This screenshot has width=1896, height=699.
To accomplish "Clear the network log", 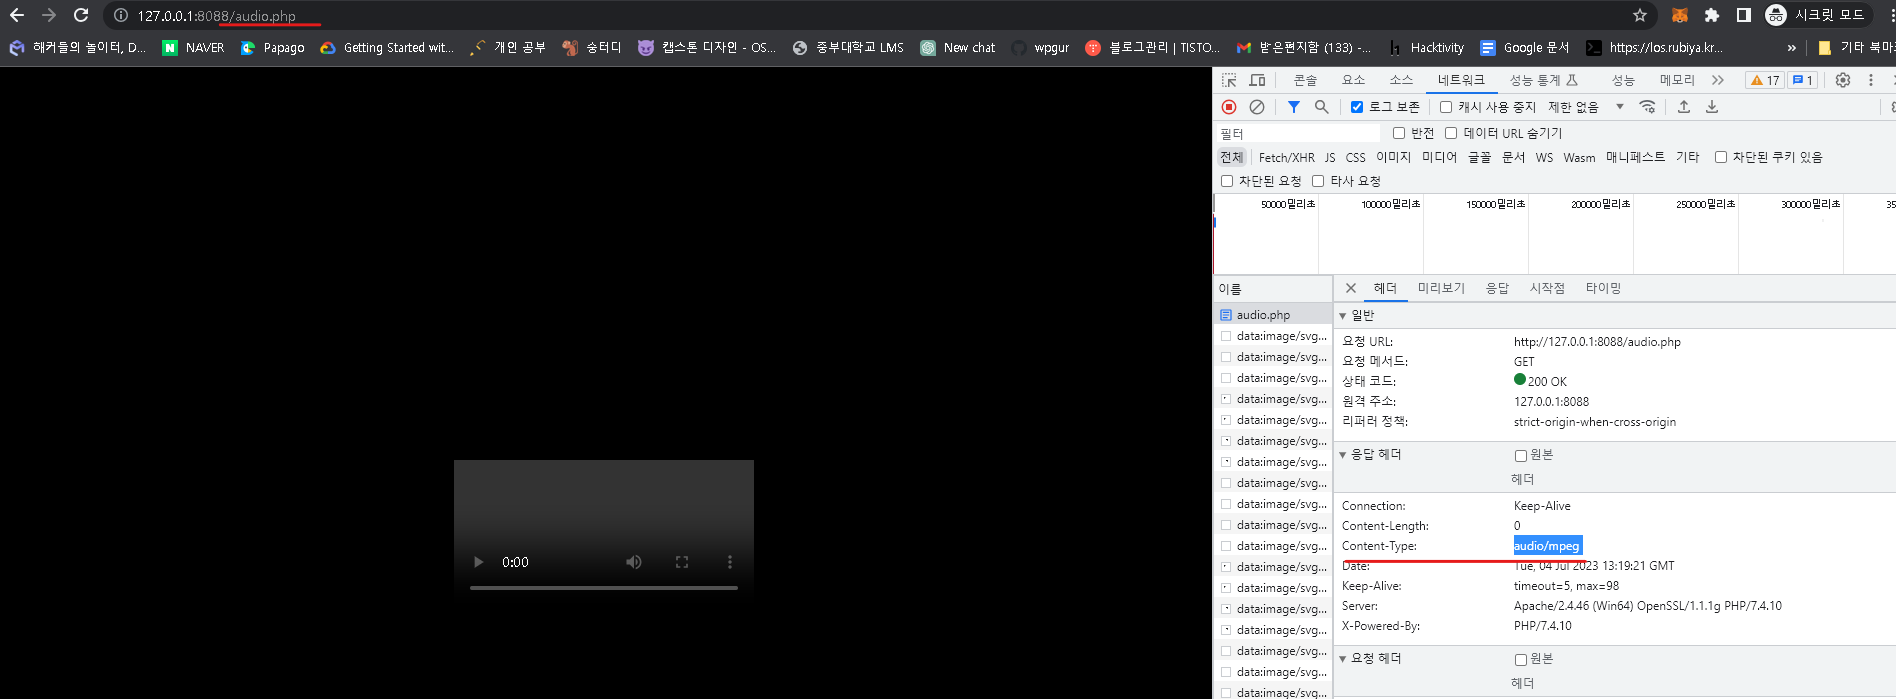I will 1257,107.
